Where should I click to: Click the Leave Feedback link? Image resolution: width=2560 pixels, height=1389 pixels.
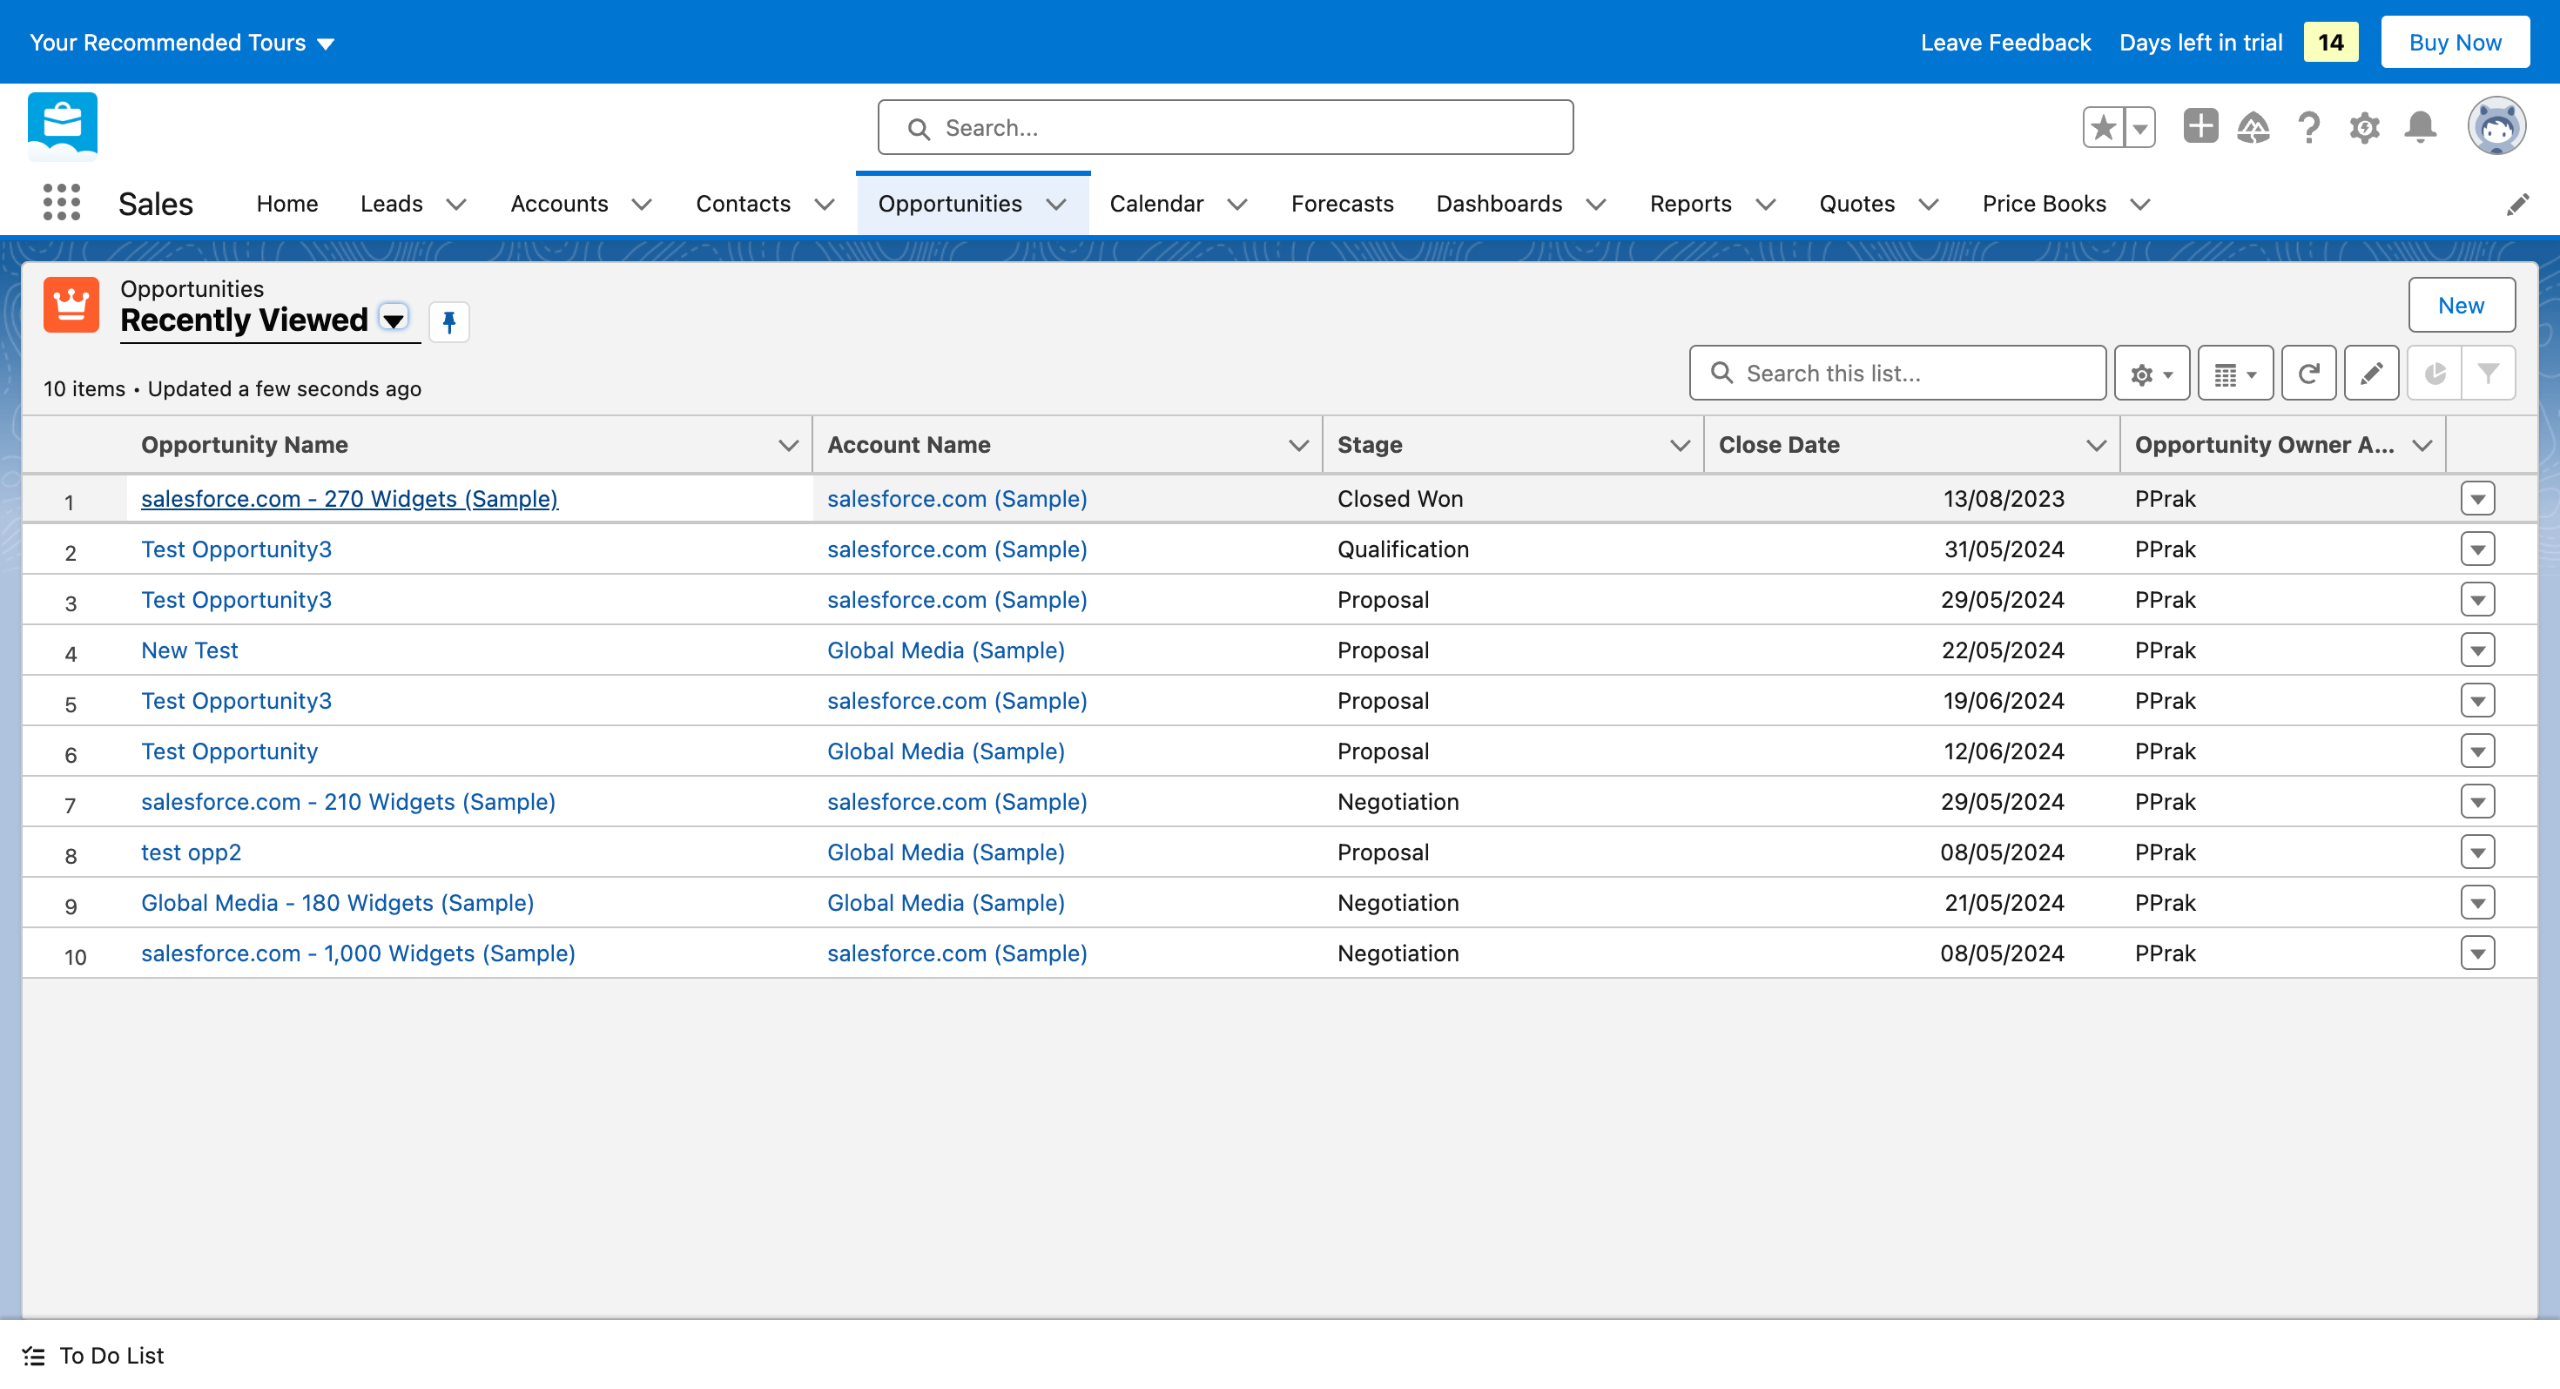[2005, 42]
